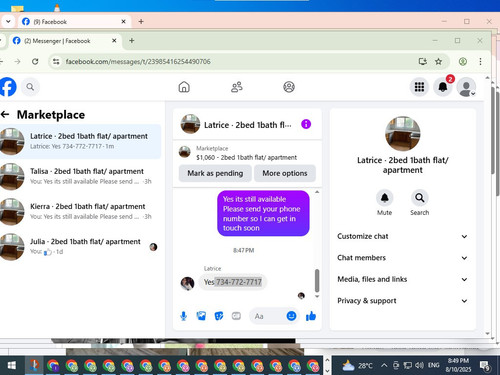Click Mark as pending button
This screenshot has height=375, width=500.
click(x=215, y=173)
